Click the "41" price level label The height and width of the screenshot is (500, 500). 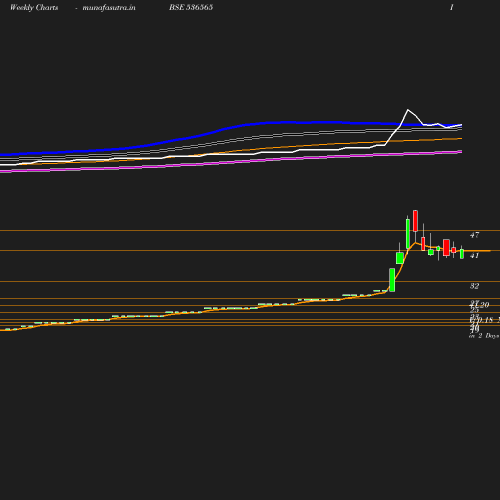coord(474,256)
